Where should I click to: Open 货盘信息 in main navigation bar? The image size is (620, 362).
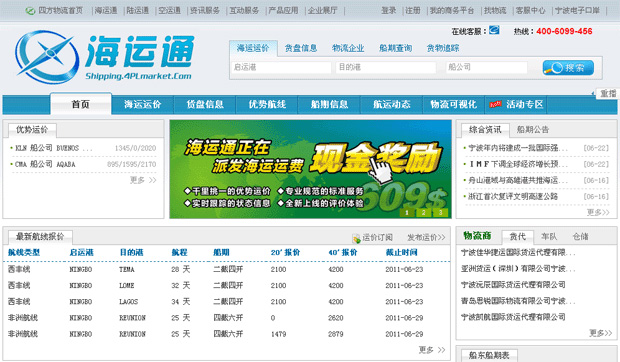pos(205,105)
